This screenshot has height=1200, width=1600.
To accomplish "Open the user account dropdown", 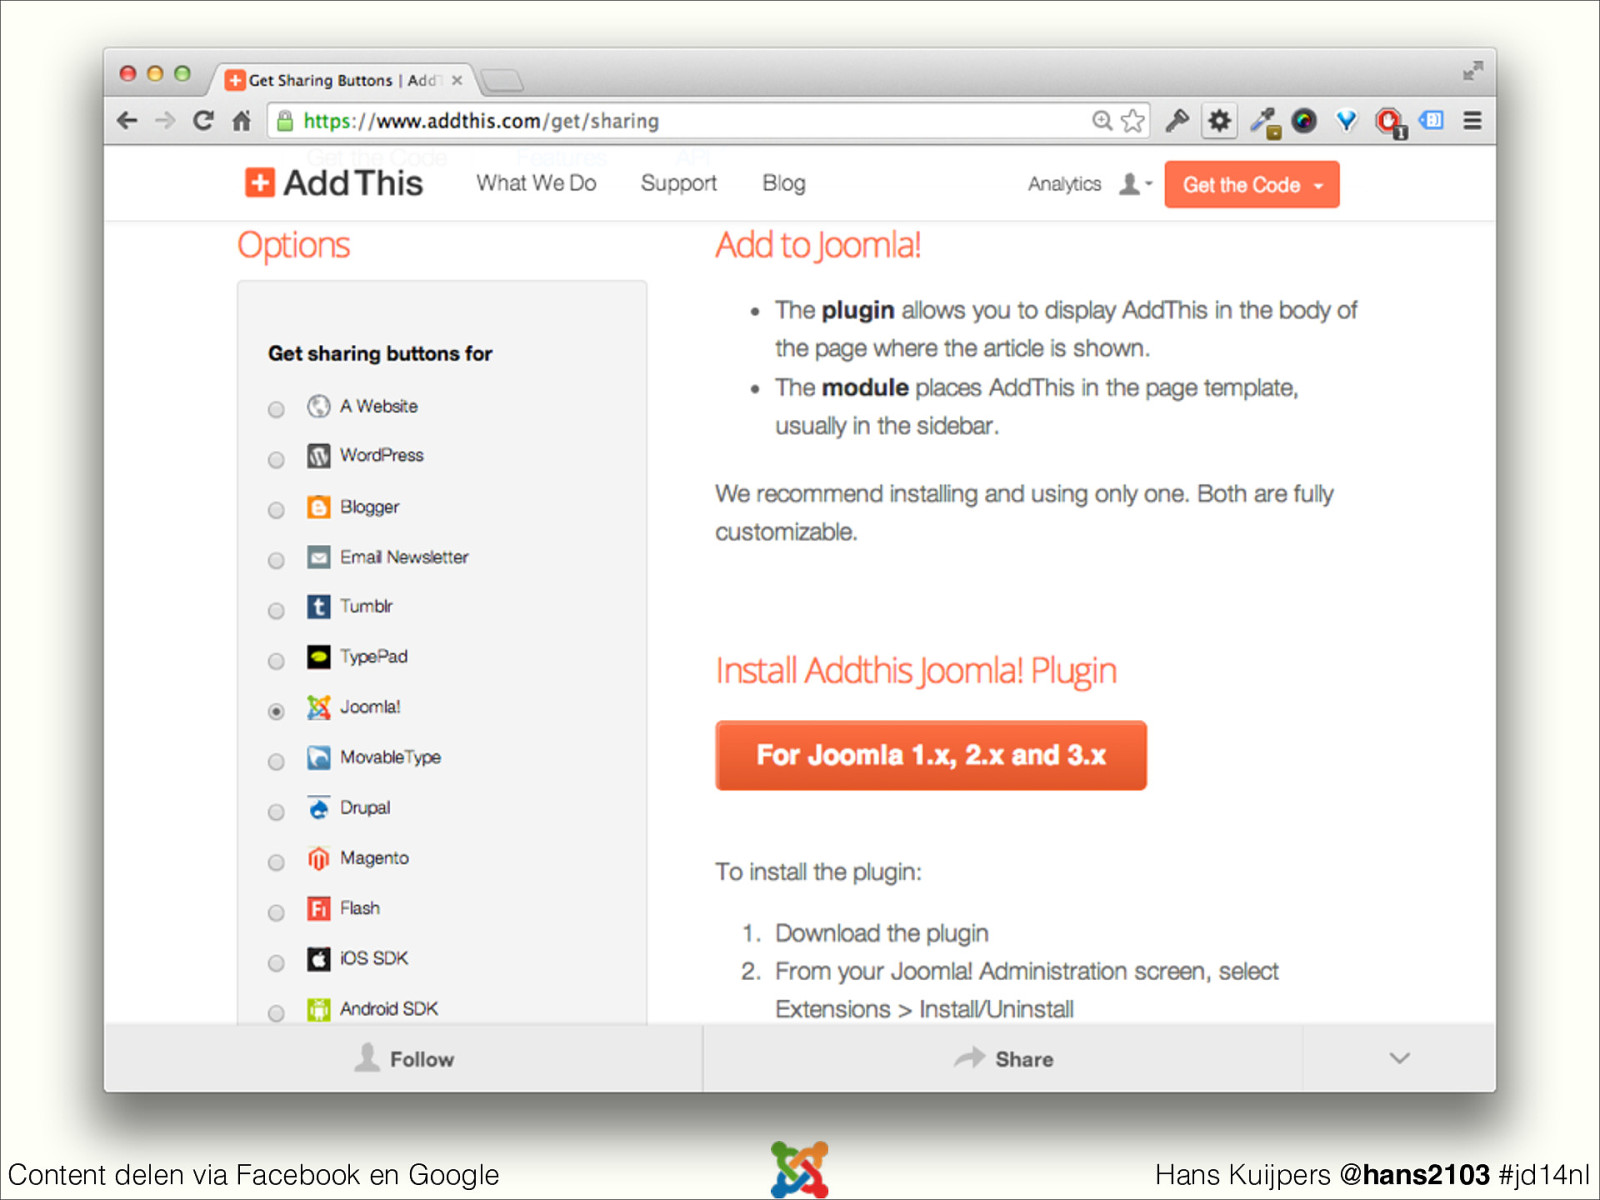I will 1135,184.
